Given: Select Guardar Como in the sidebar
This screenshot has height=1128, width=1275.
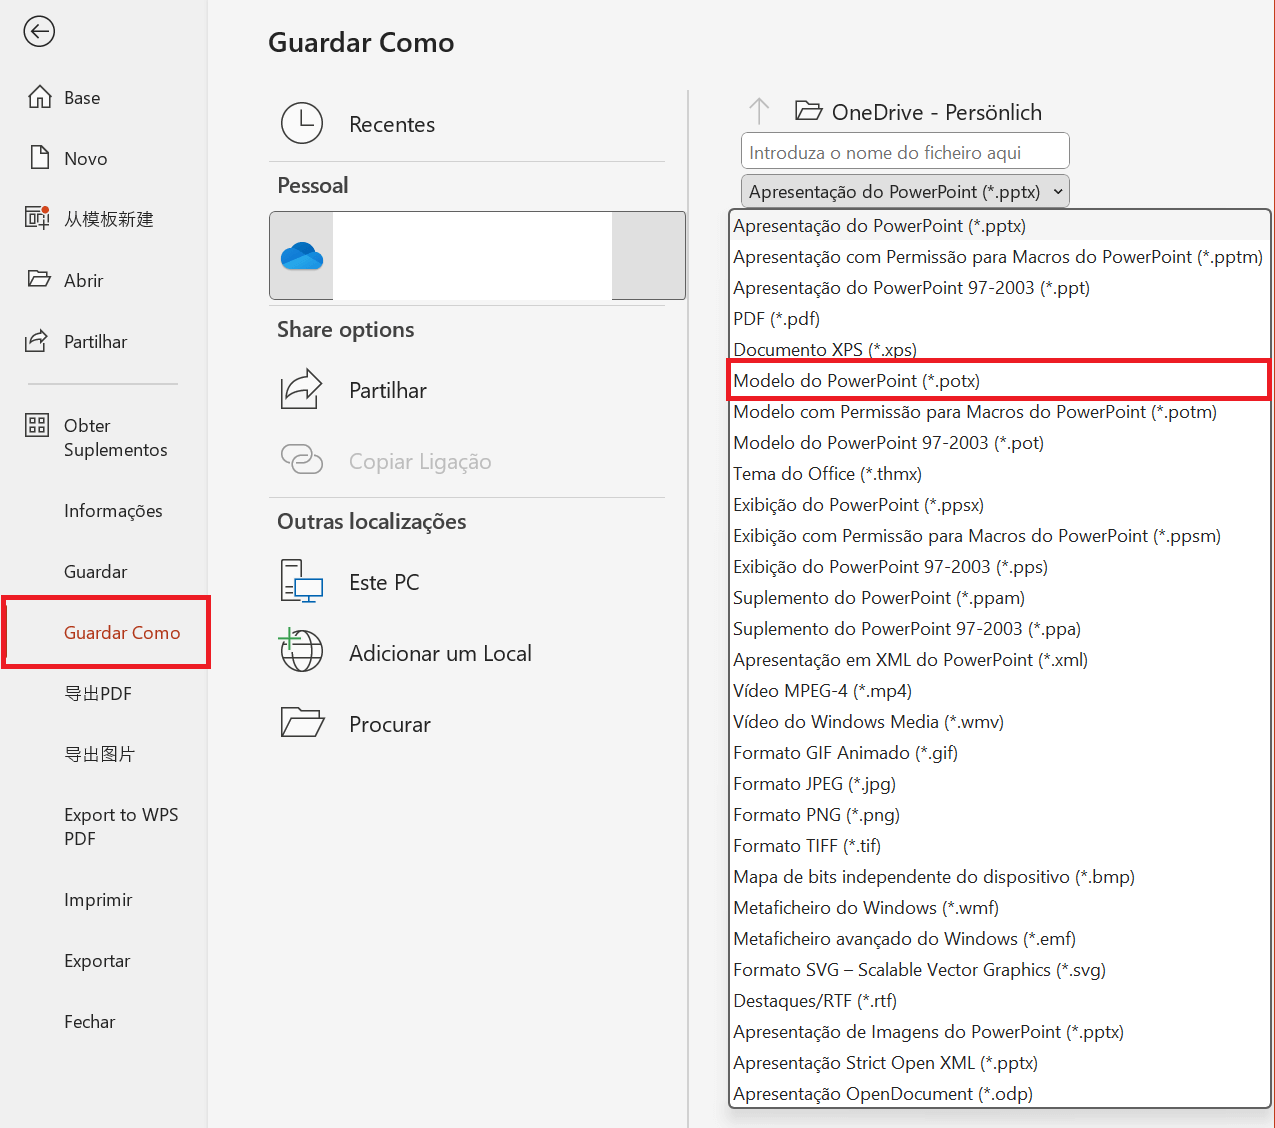Looking at the screenshot, I should (x=122, y=633).
